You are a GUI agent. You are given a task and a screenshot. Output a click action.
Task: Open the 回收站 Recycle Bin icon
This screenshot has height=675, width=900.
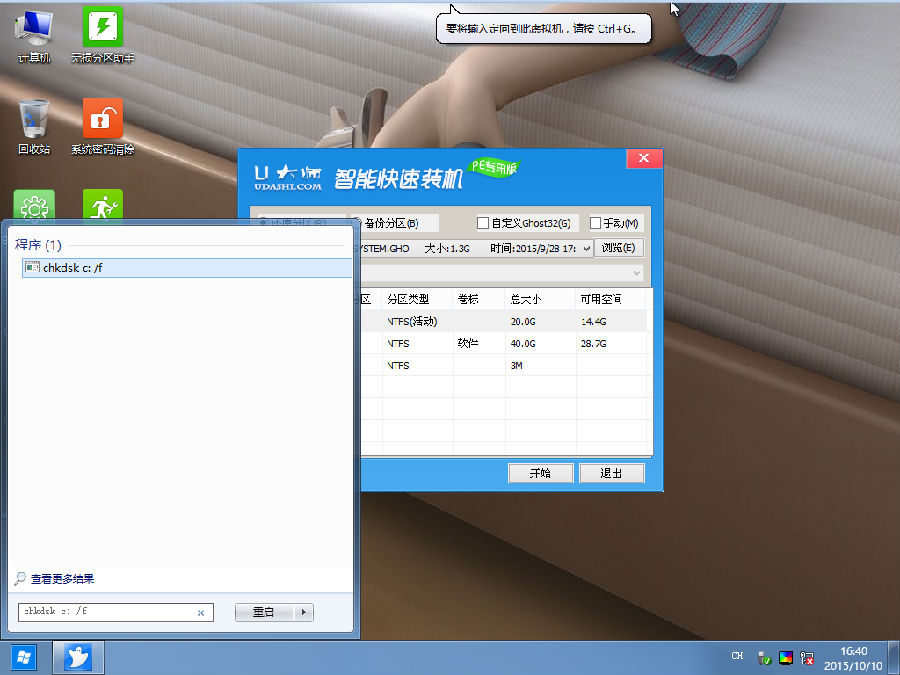34,126
